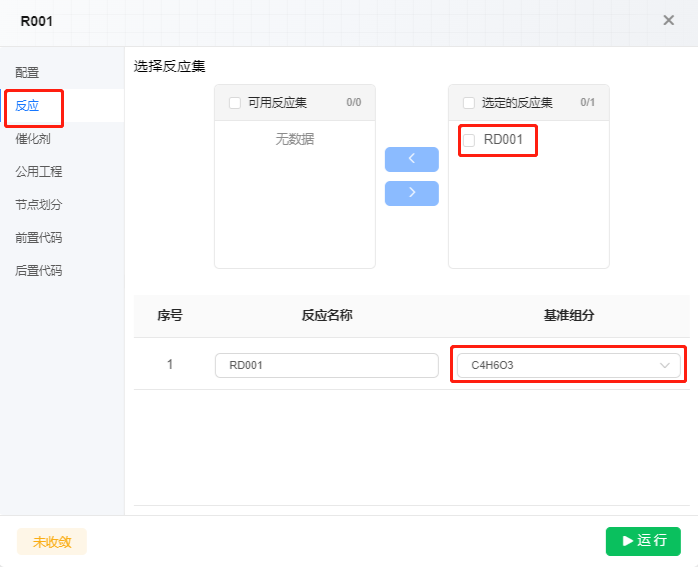Click the row number 1 cell
The width and height of the screenshot is (698, 567).
[170, 364]
